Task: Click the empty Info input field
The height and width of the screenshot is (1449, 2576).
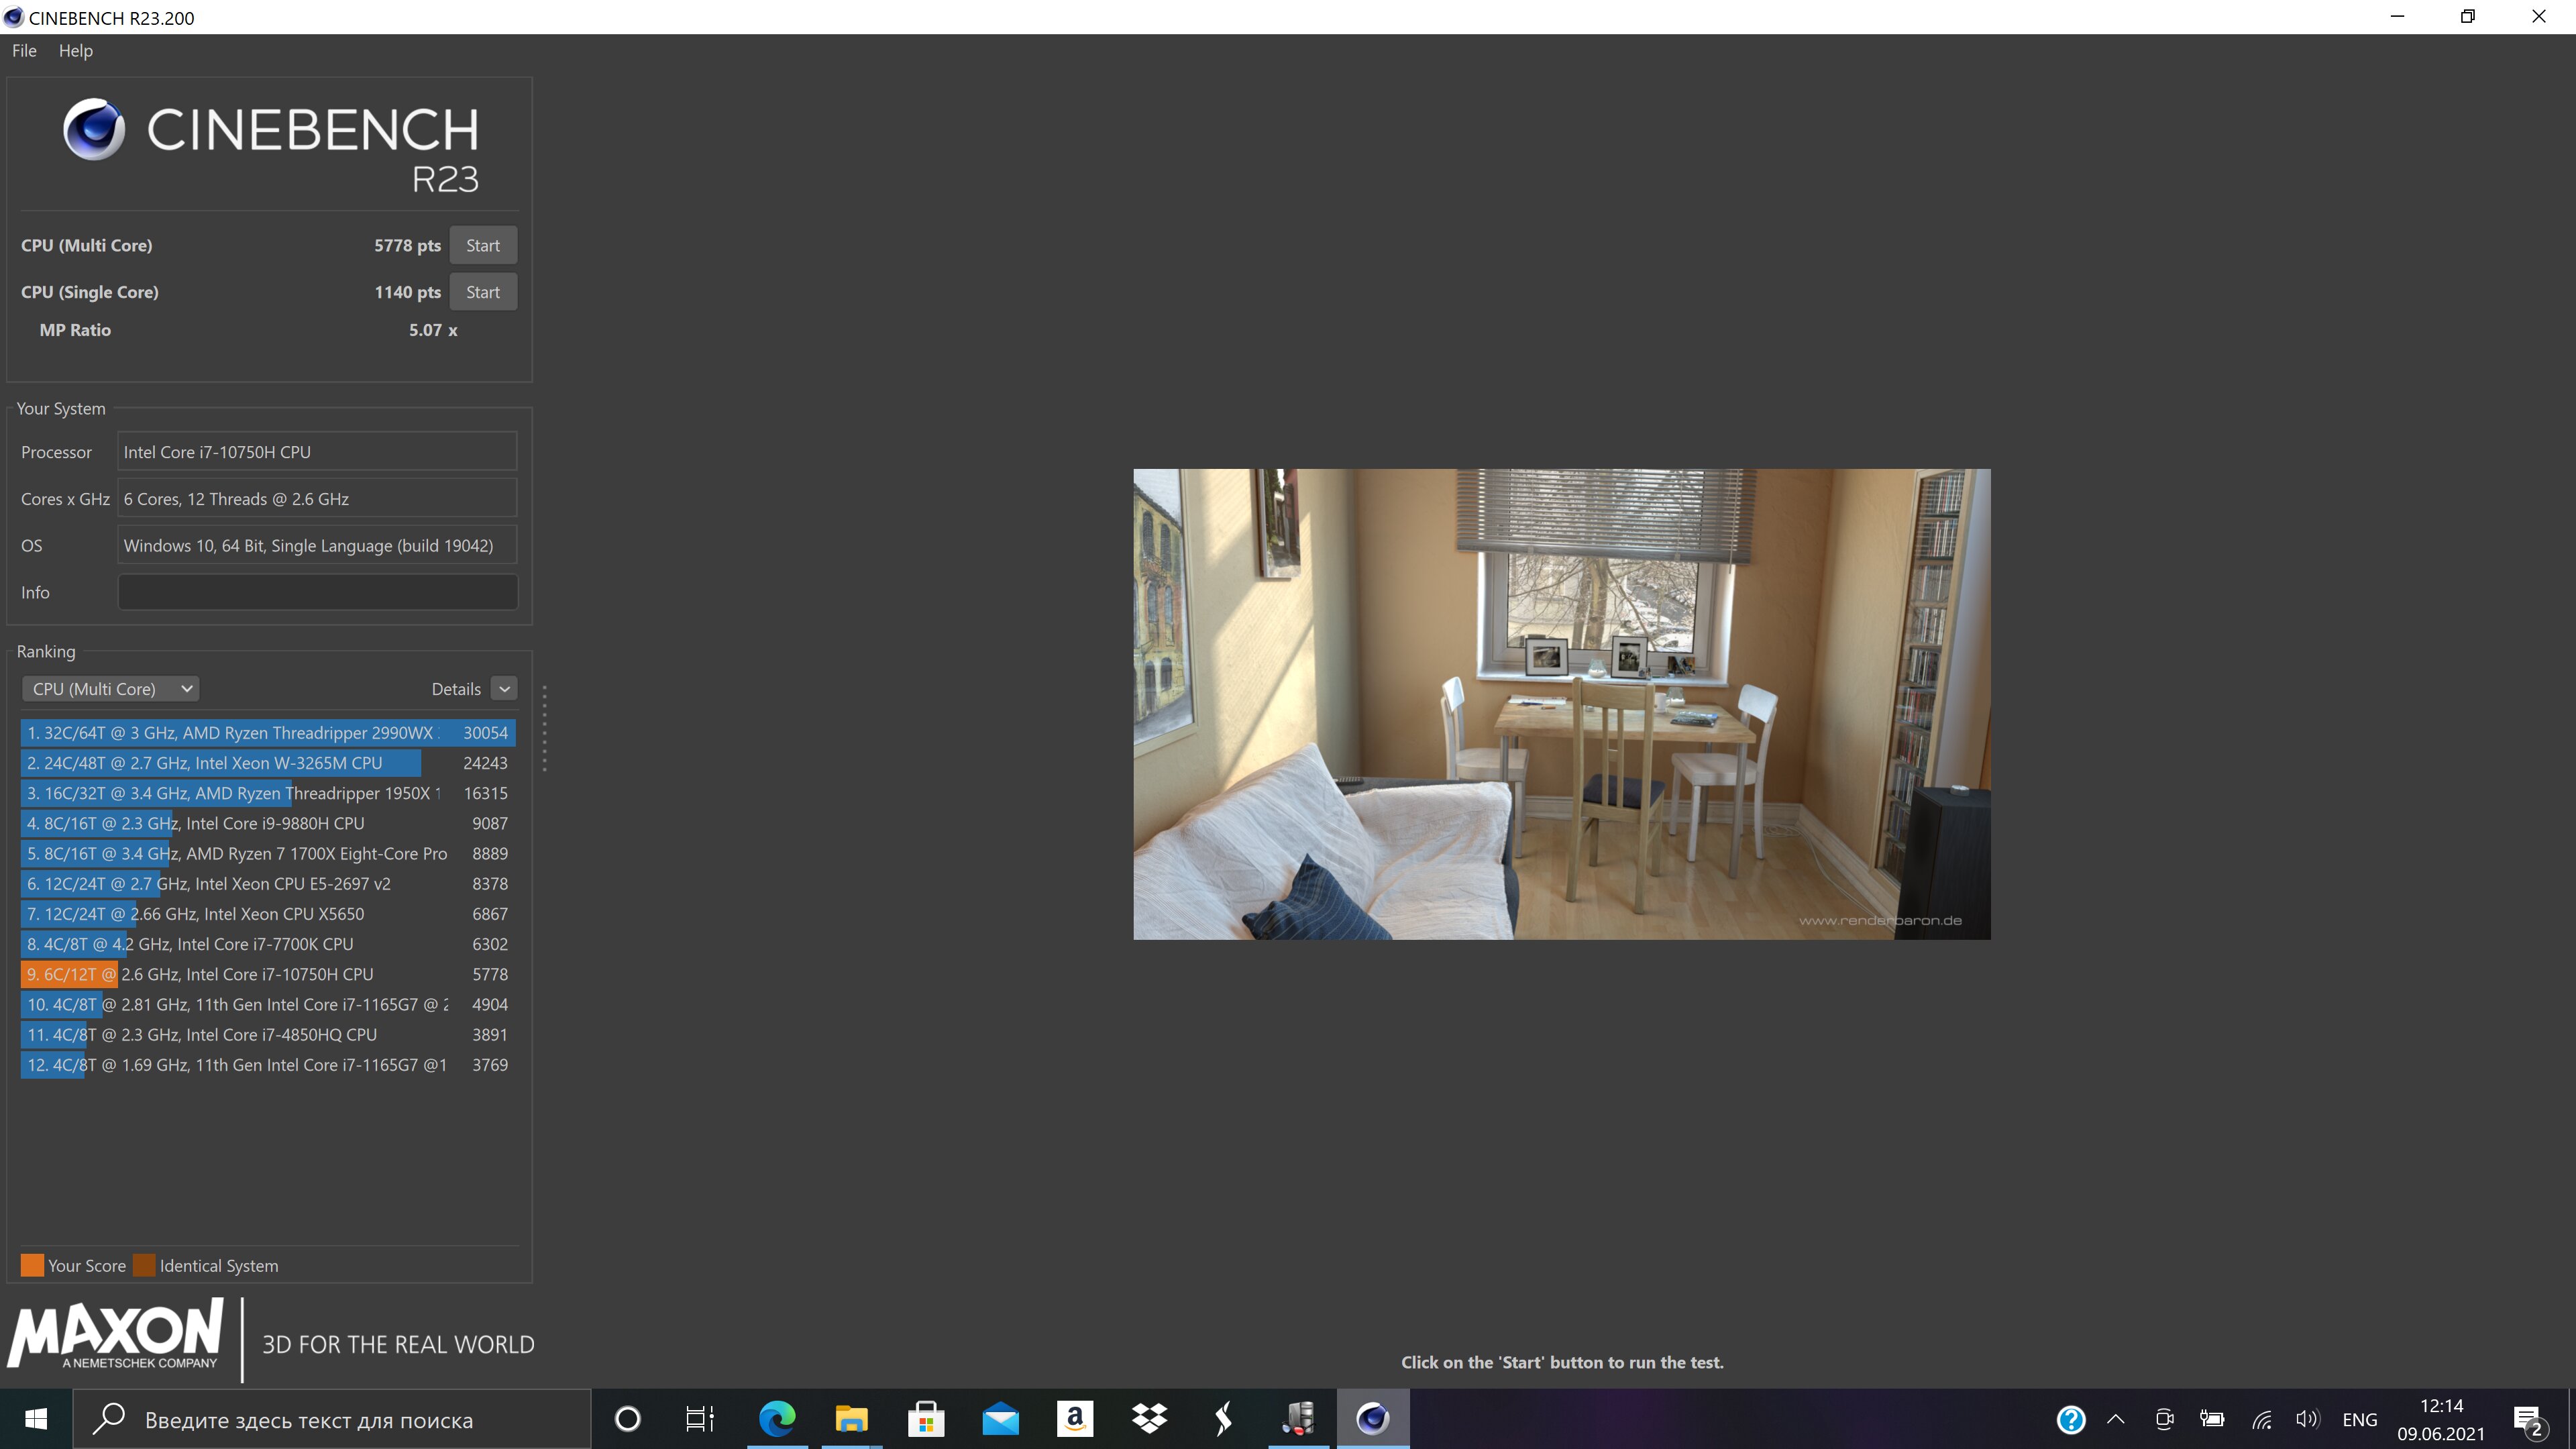Action: click(x=317, y=592)
